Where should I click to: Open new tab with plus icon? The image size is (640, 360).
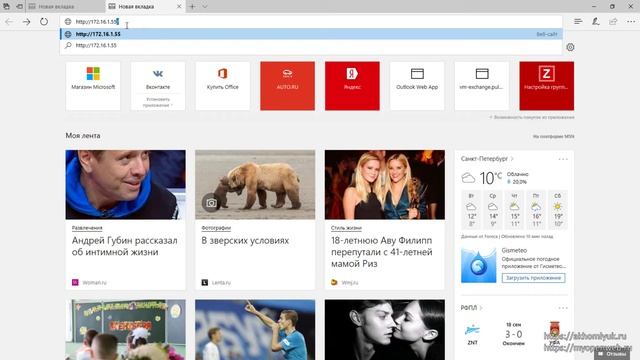(192, 7)
